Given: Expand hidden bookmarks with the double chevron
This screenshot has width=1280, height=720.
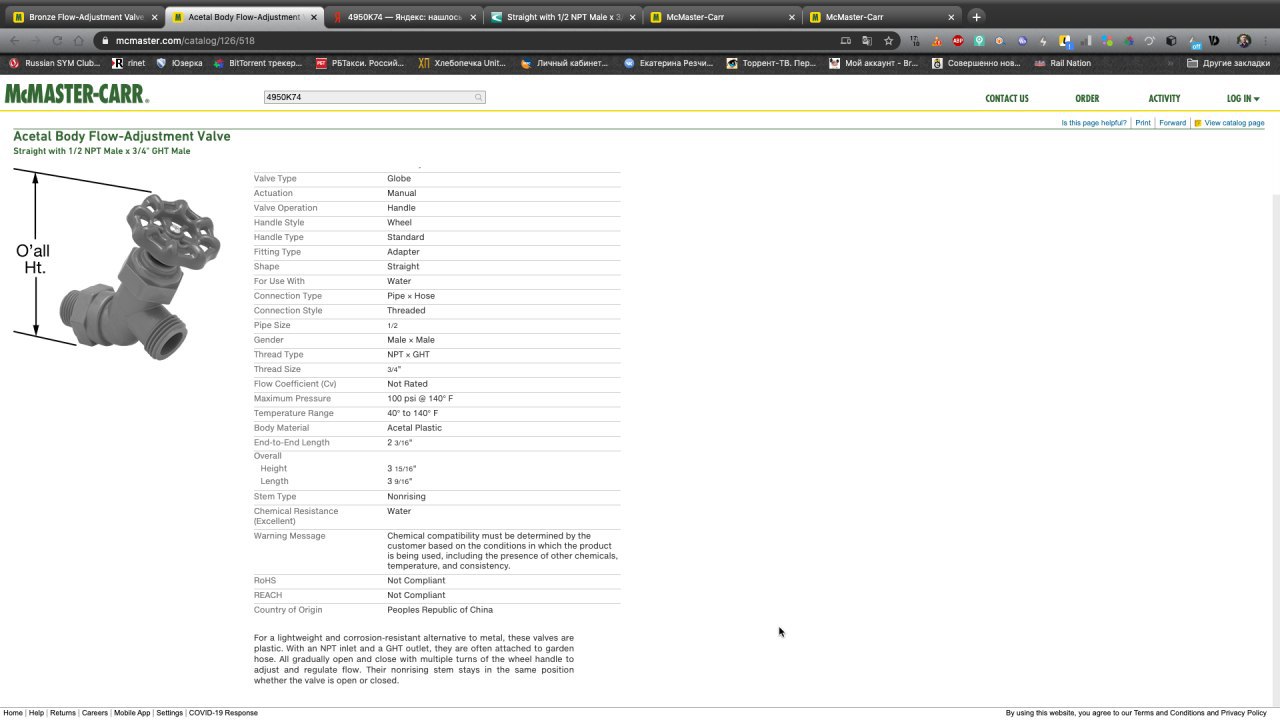Looking at the screenshot, I should (1170, 63).
